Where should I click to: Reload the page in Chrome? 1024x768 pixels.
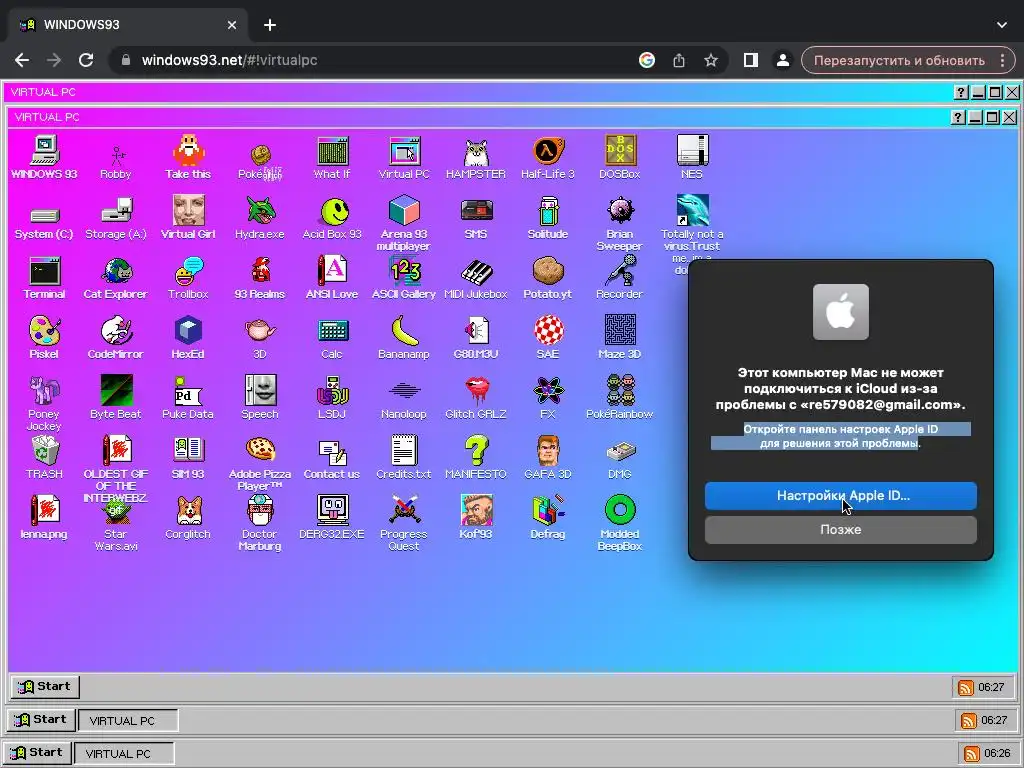coord(86,60)
